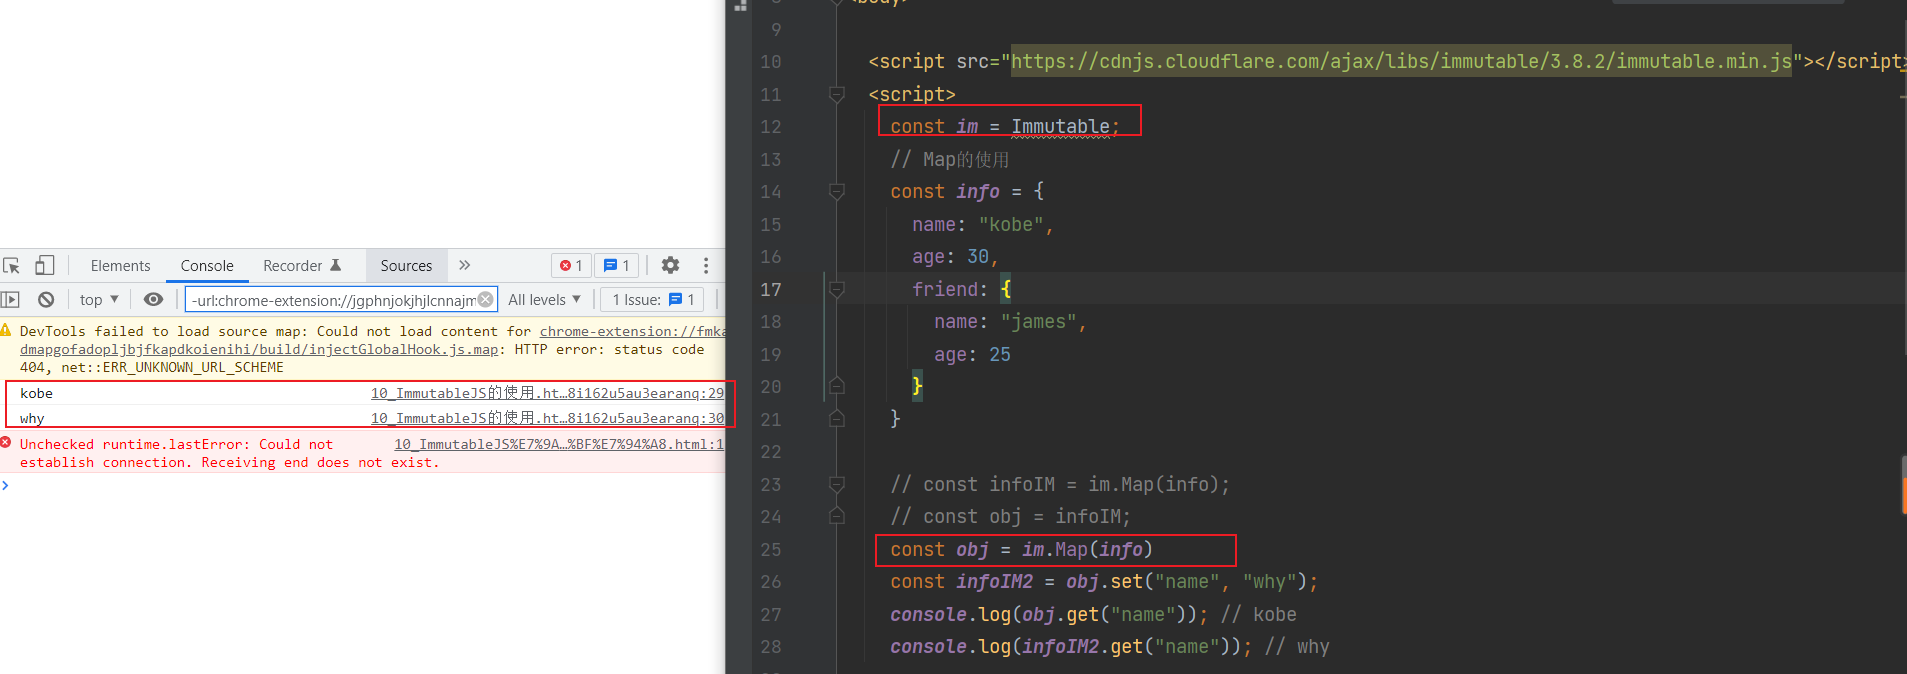Click the "kobe" string on line 15
This screenshot has height=674, width=1907.
(x=1011, y=224)
